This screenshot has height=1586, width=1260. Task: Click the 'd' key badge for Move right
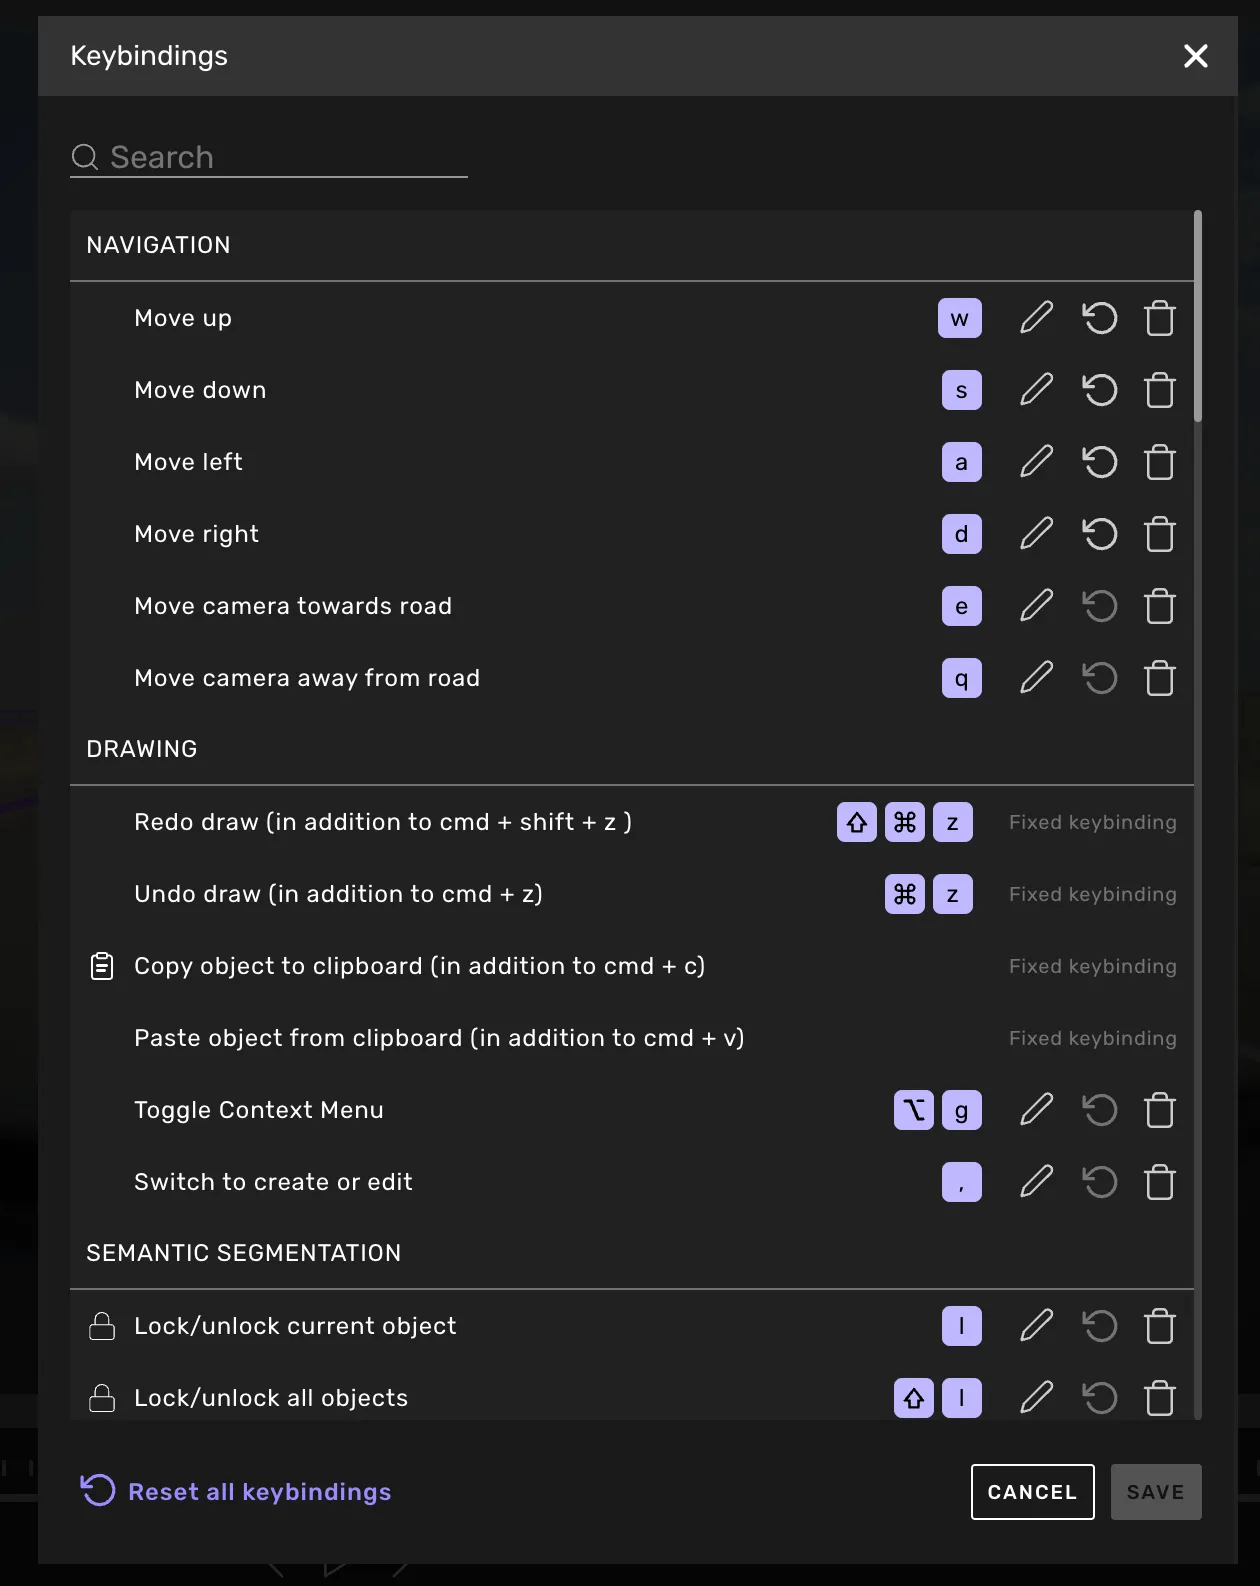pos(962,534)
